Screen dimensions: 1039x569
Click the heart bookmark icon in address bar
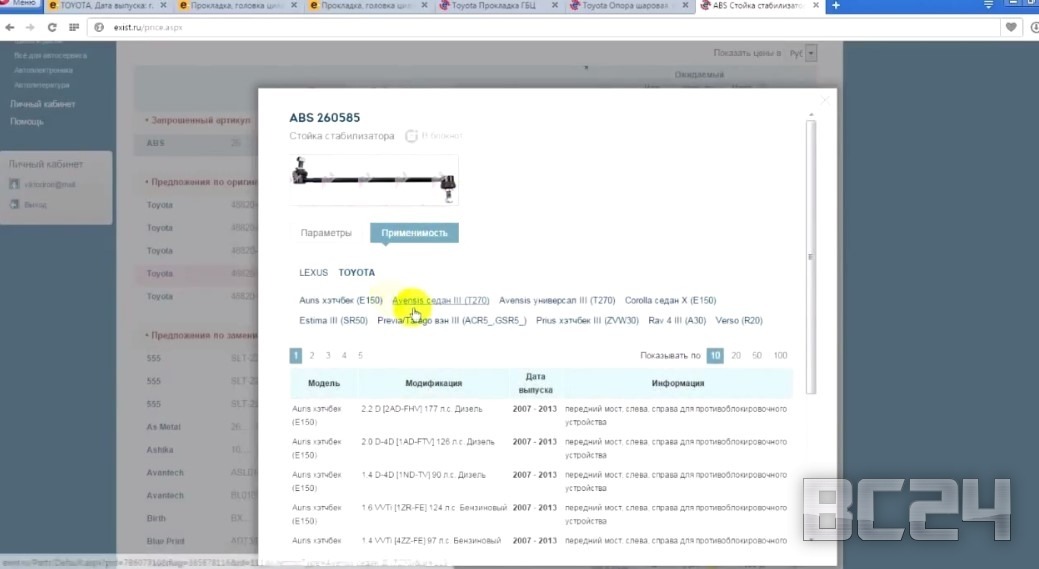tap(1012, 27)
